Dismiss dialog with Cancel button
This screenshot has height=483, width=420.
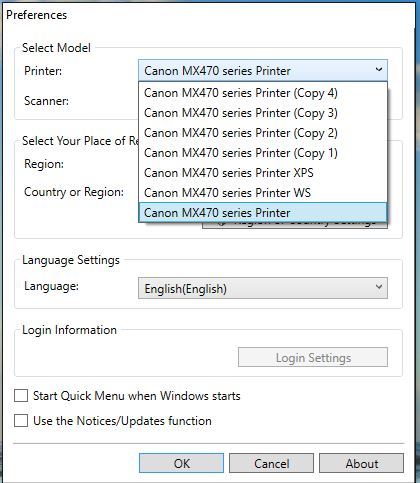[271, 463]
